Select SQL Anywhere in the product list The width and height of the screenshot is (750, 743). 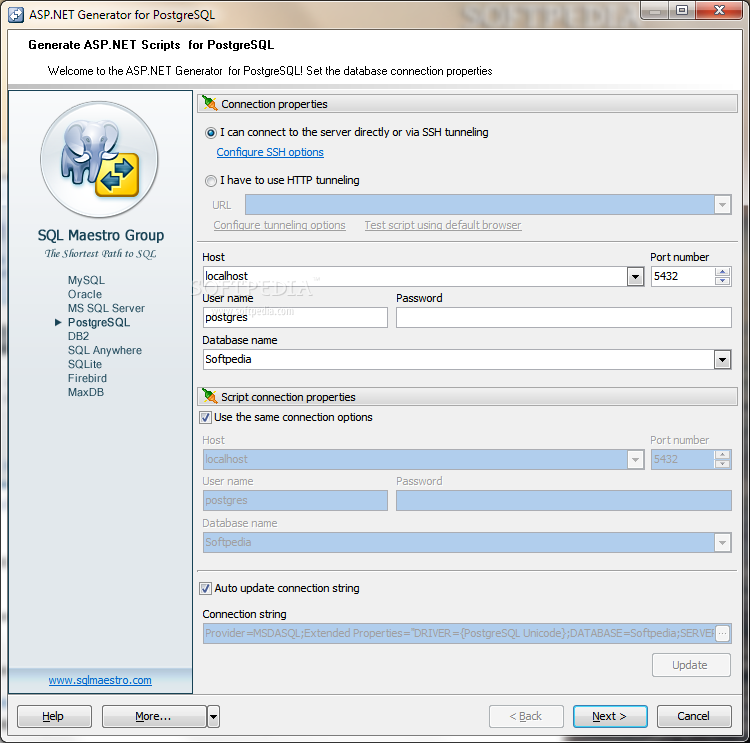(x=105, y=350)
